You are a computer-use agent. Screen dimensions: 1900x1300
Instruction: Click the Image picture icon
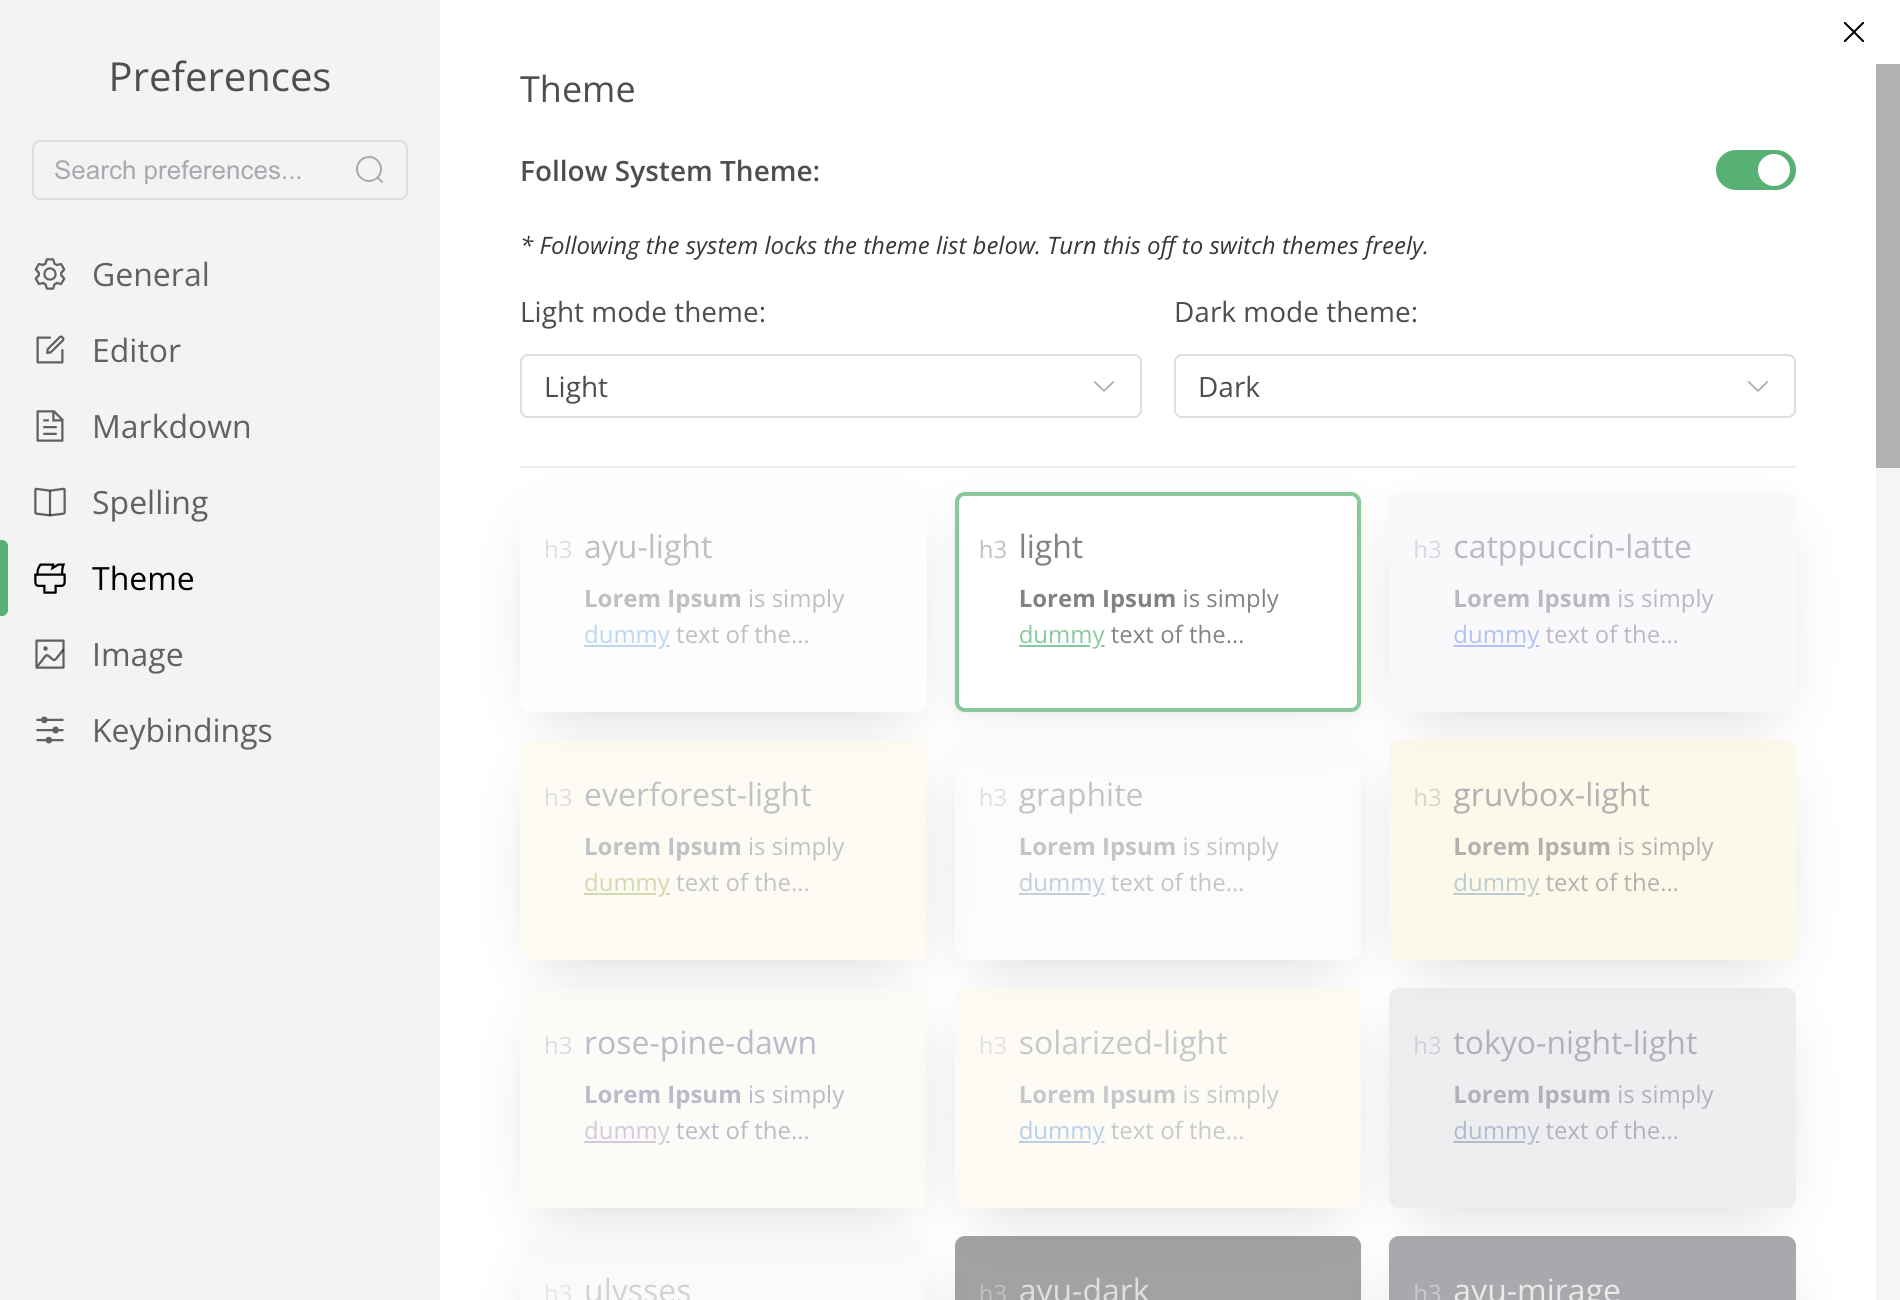pos(50,654)
